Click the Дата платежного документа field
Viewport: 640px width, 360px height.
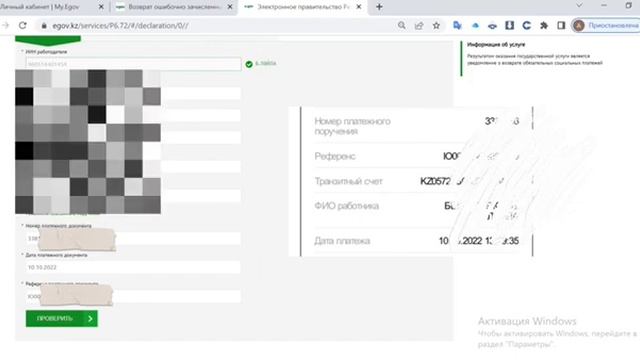(133, 267)
